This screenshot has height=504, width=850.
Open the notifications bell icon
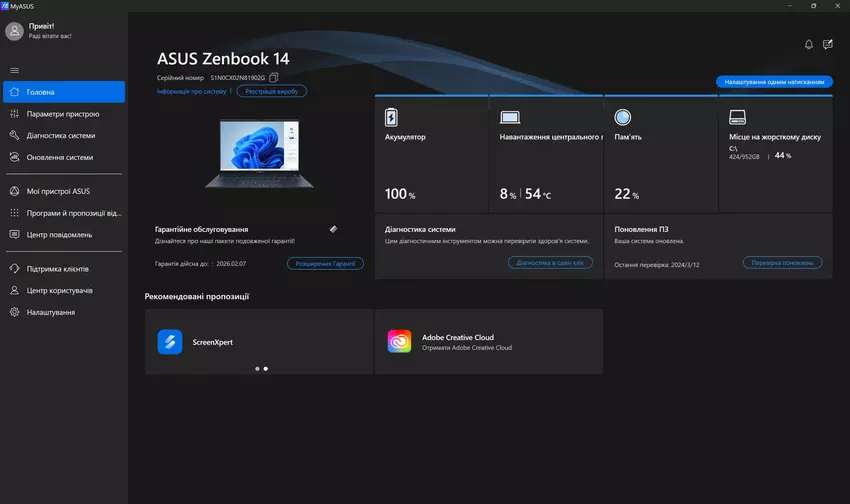(x=809, y=44)
